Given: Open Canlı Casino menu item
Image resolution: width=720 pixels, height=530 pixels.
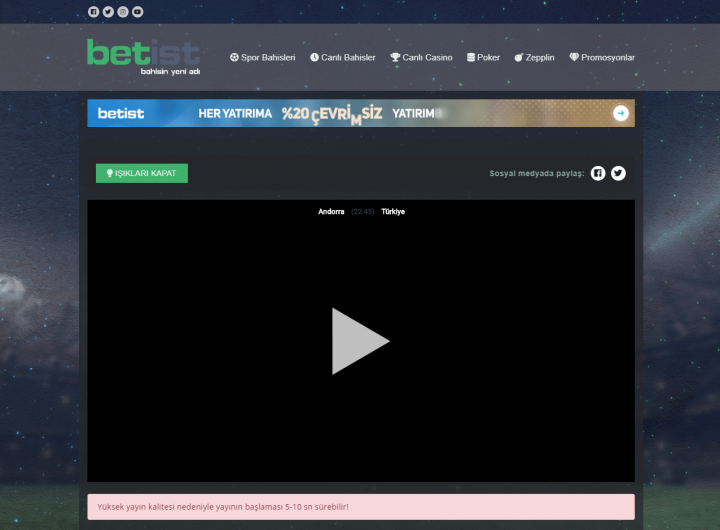Looking at the screenshot, I should 421,57.
